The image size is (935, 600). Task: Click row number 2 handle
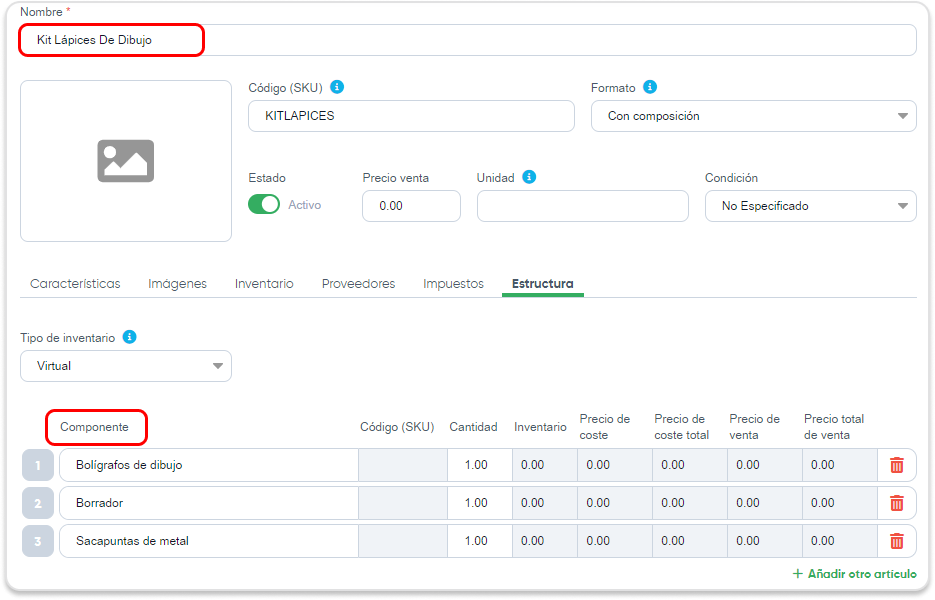point(38,503)
